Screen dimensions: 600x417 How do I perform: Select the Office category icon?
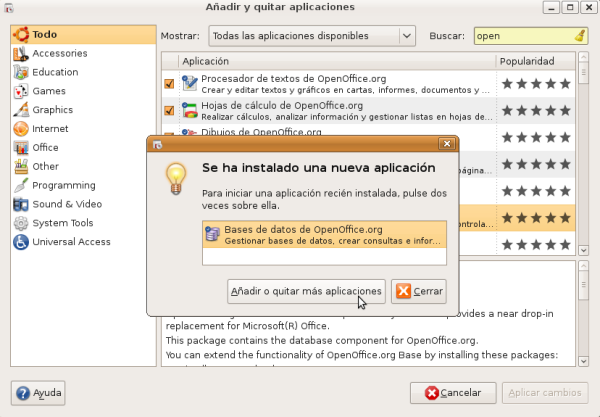[x=20, y=148]
